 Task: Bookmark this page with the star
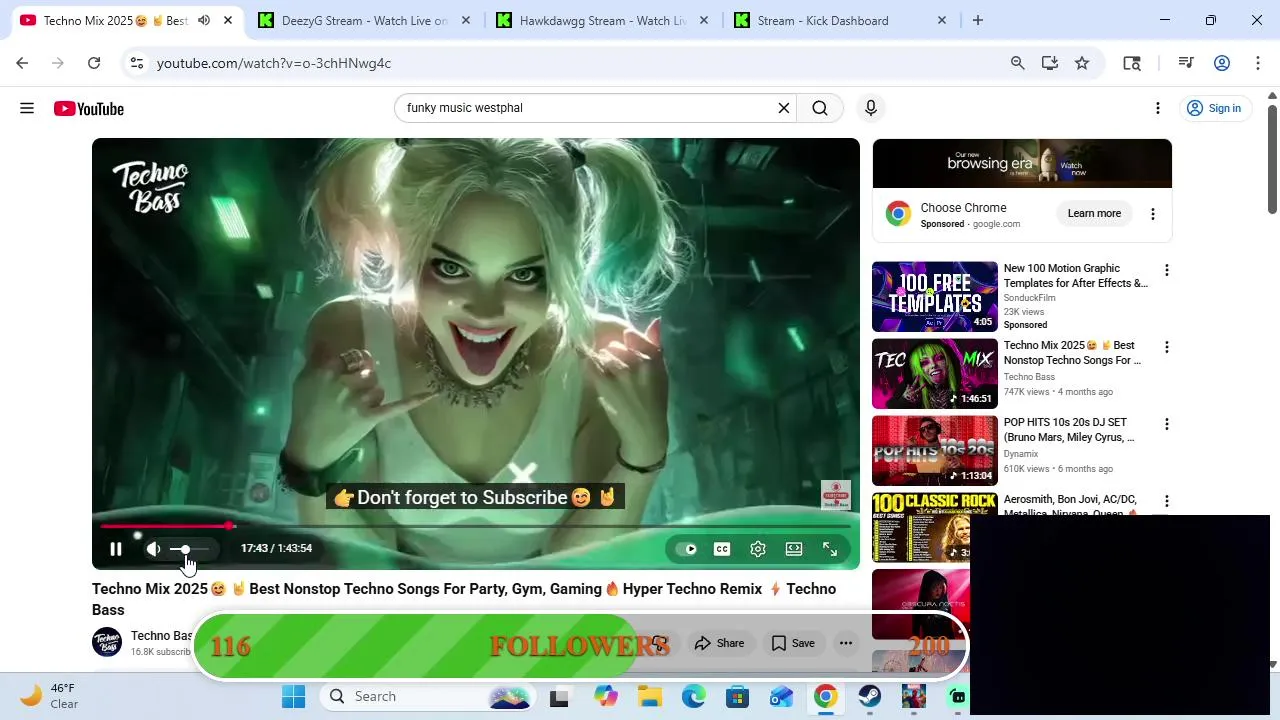coord(1081,63)
